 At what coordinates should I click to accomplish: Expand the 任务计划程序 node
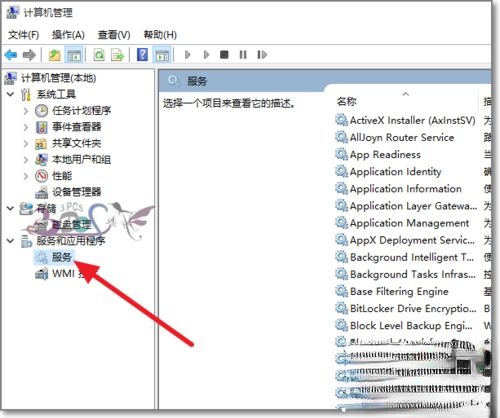(x=26, y=111)
